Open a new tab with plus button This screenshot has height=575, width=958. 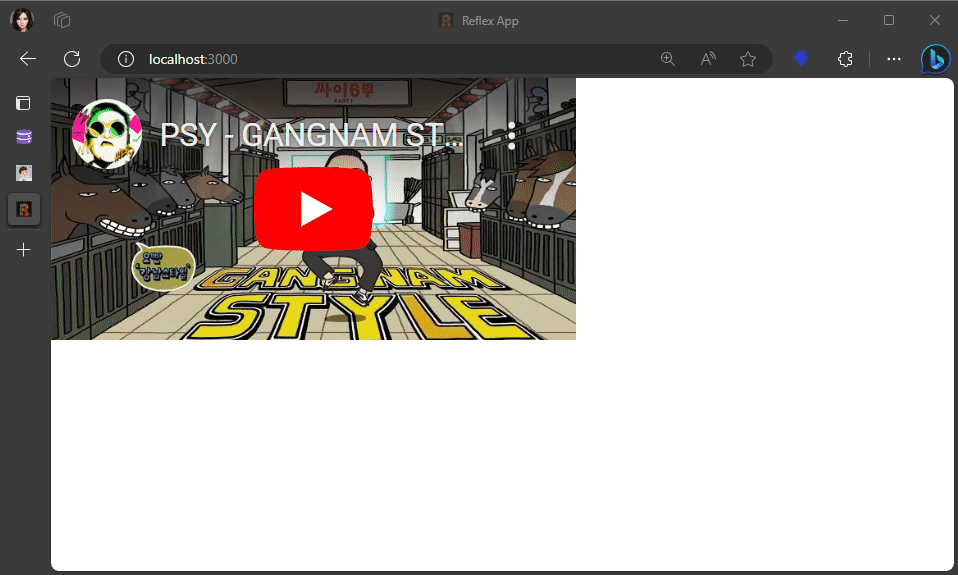[23, 250]
